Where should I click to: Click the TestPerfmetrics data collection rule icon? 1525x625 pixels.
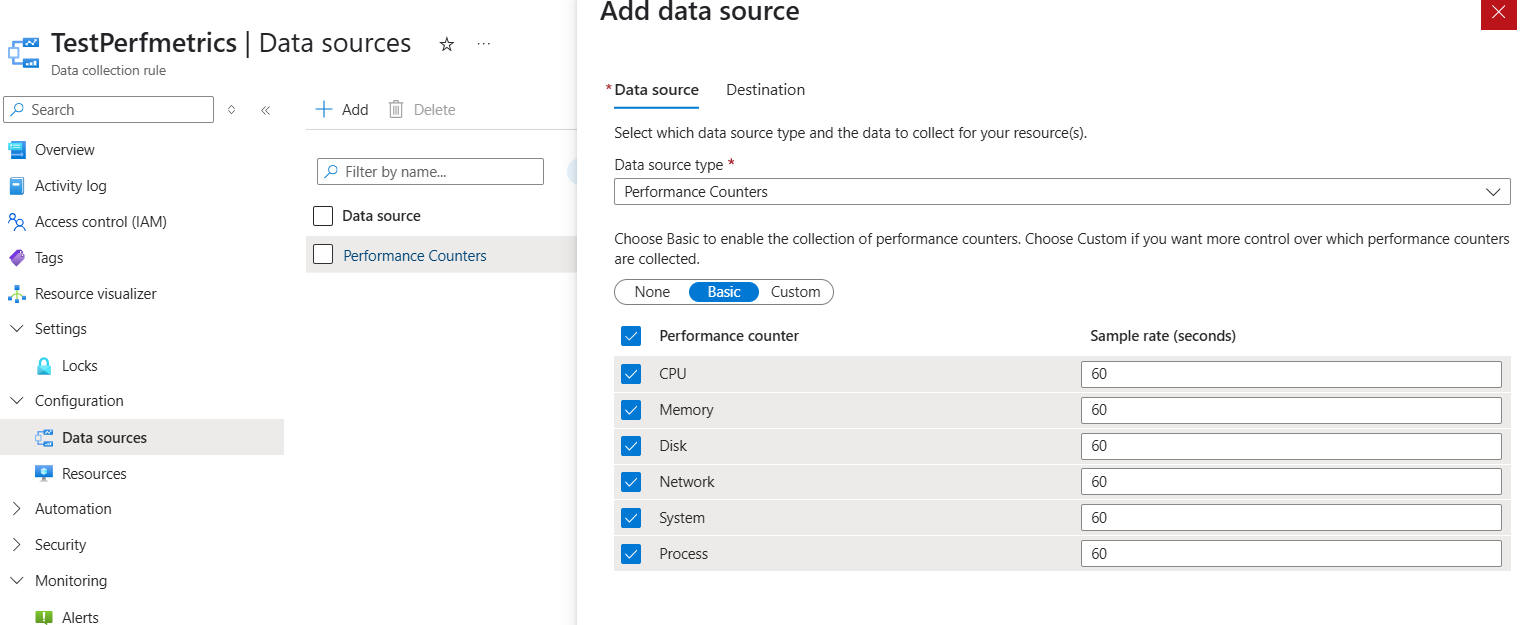[23, 53]
